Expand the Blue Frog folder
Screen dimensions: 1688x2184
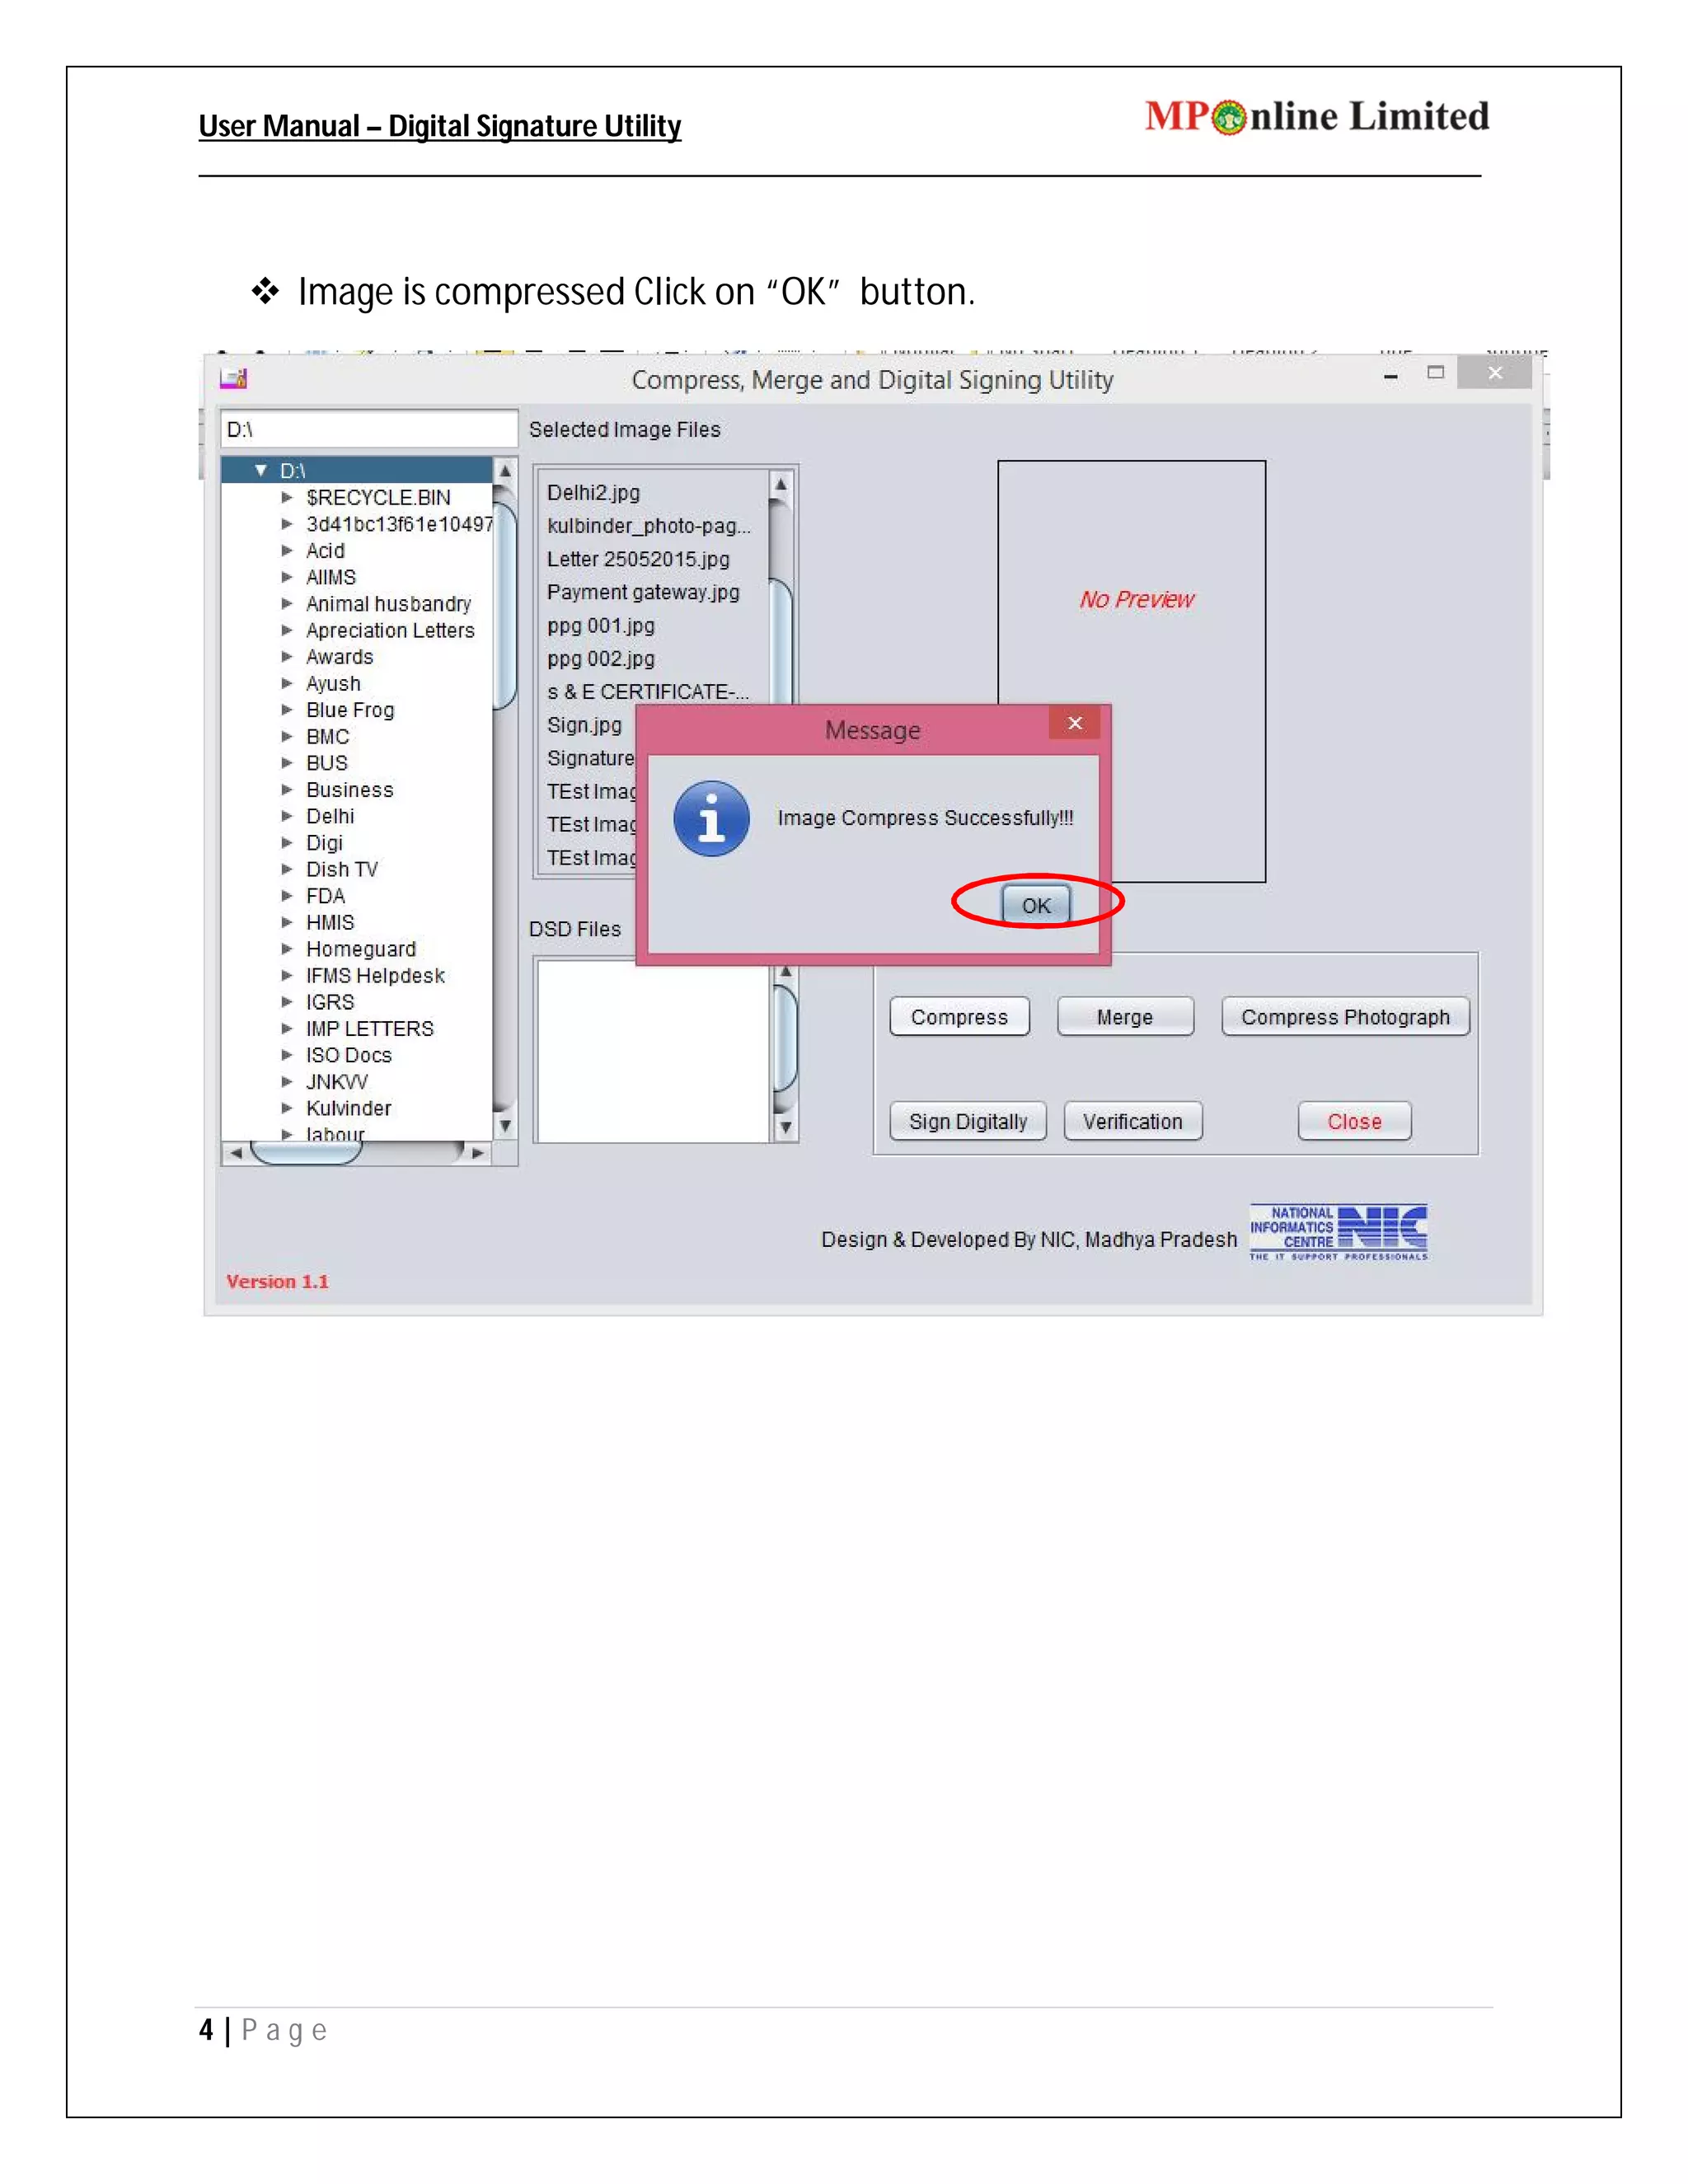tap(287, 709)
